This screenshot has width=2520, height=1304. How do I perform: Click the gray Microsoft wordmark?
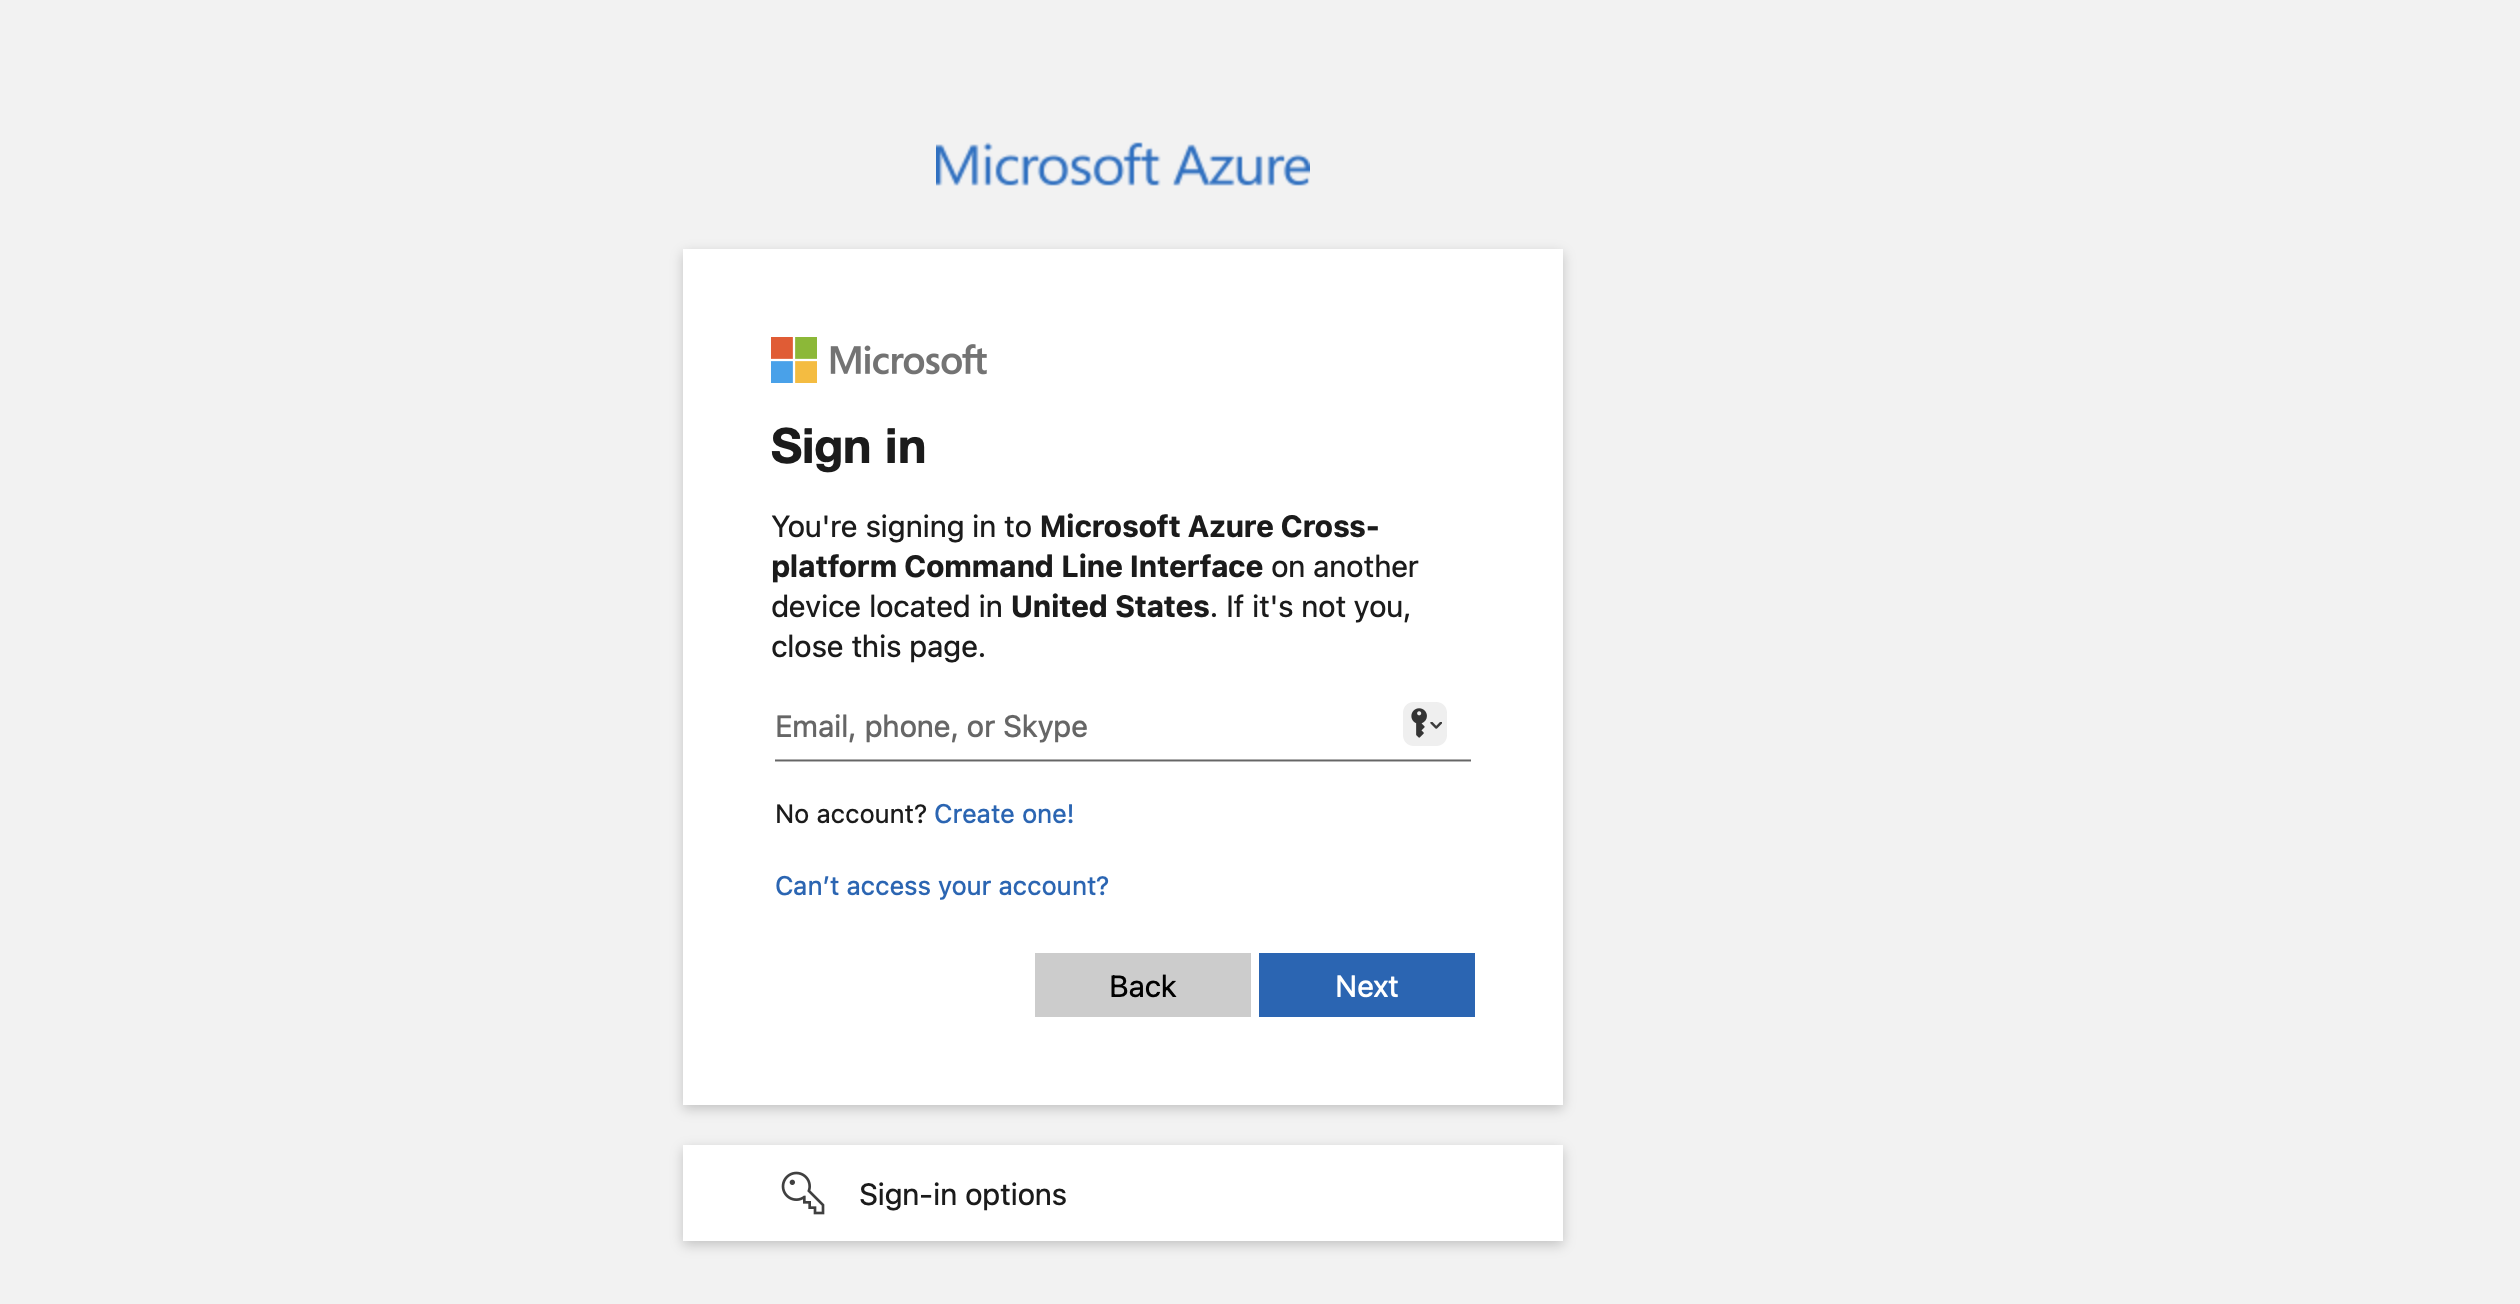(907, 361)
